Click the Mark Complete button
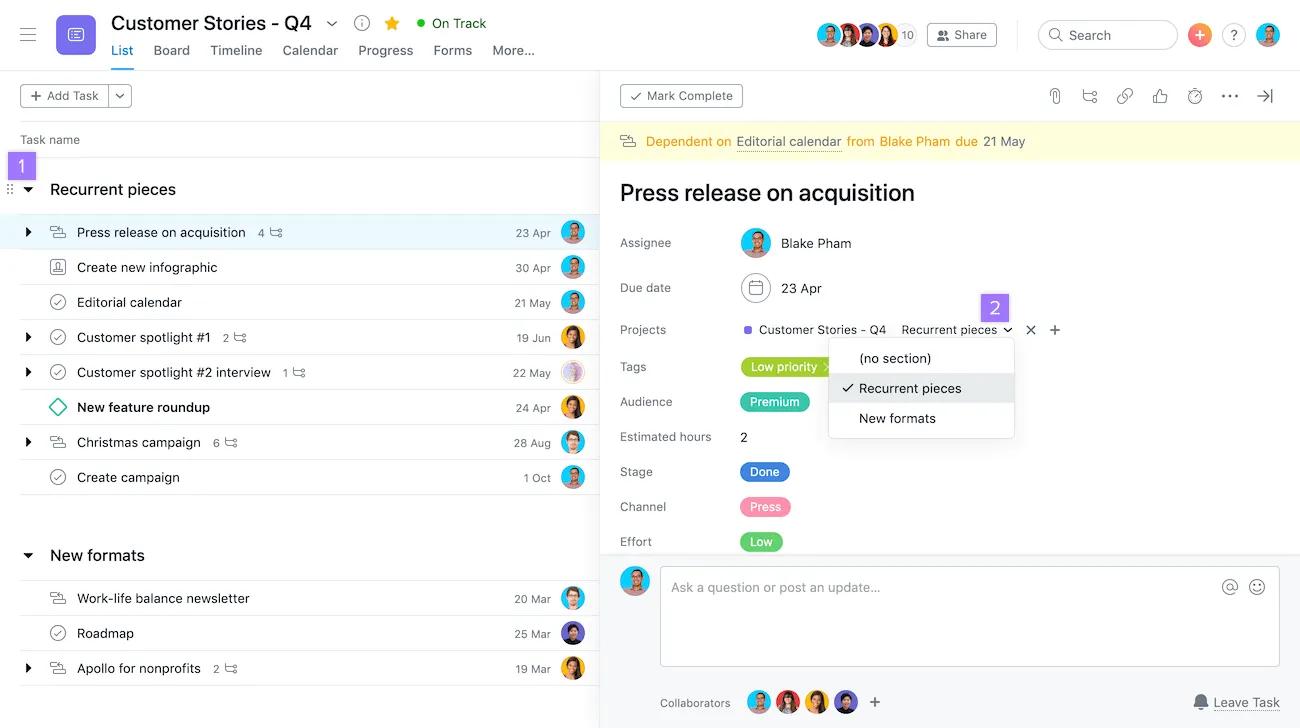 pyautogui.click(x=681, y=95)
